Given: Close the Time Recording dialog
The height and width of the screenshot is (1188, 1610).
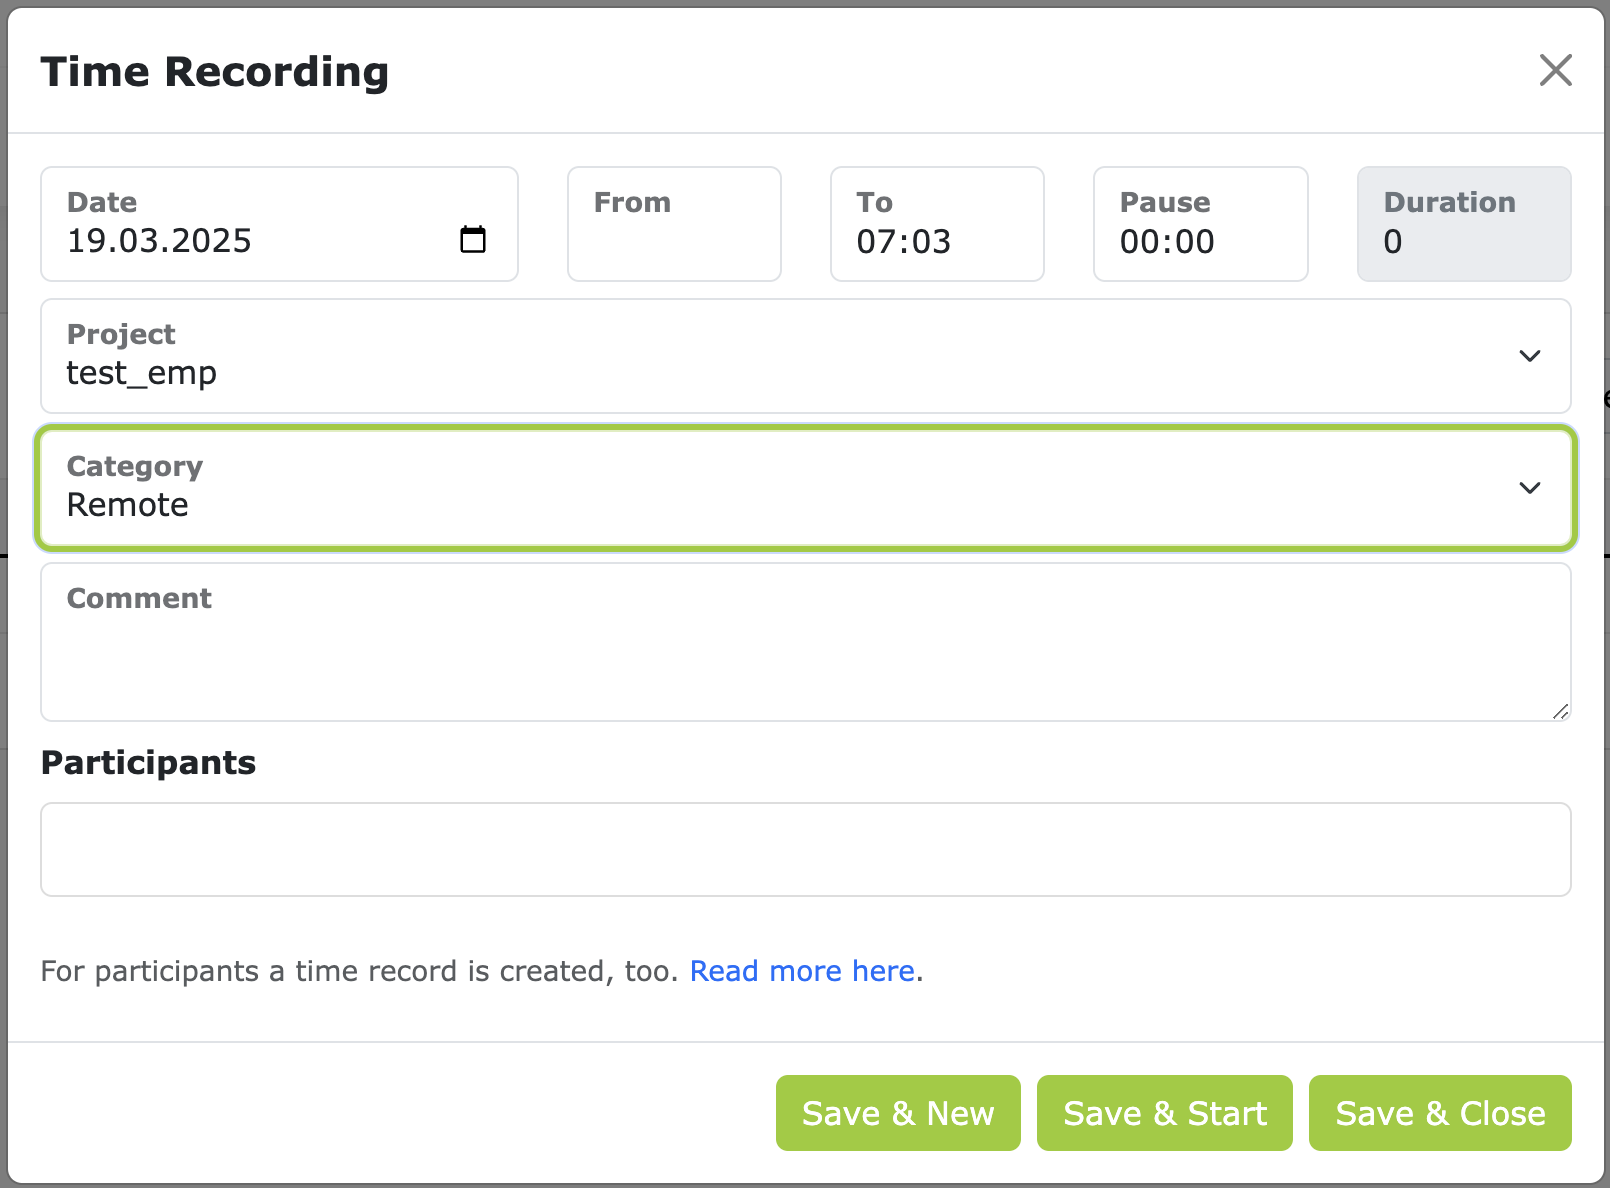Looking at the screenshot, I should [1556, 70].
